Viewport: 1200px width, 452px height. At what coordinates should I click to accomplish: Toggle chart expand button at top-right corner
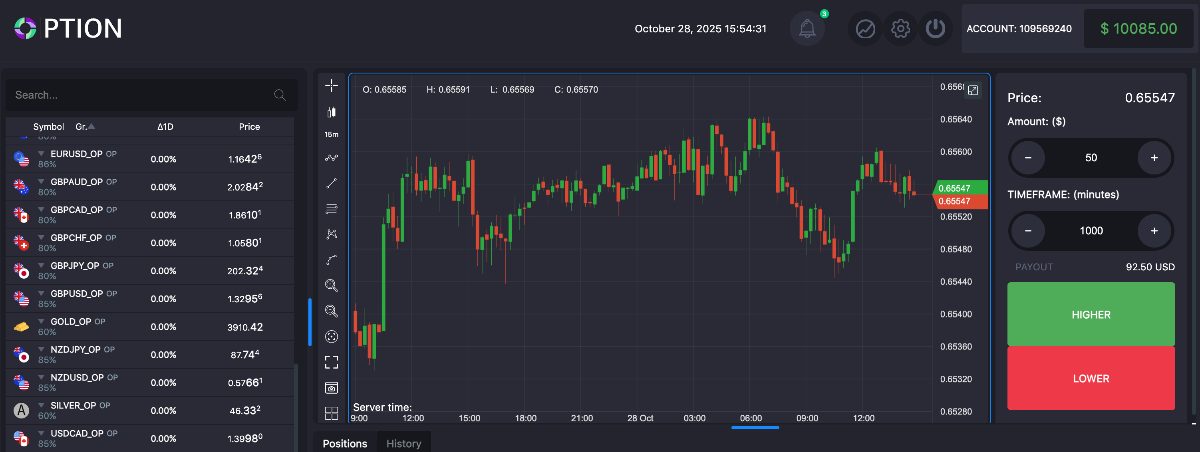coord(972,90)
